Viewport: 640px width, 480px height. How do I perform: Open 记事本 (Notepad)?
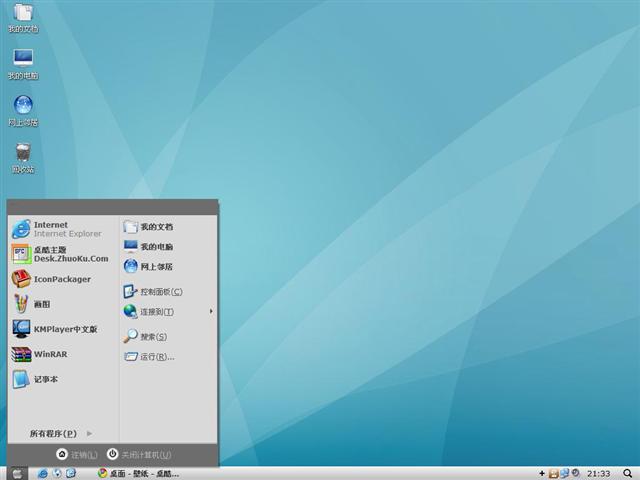(x=45, y=379)
